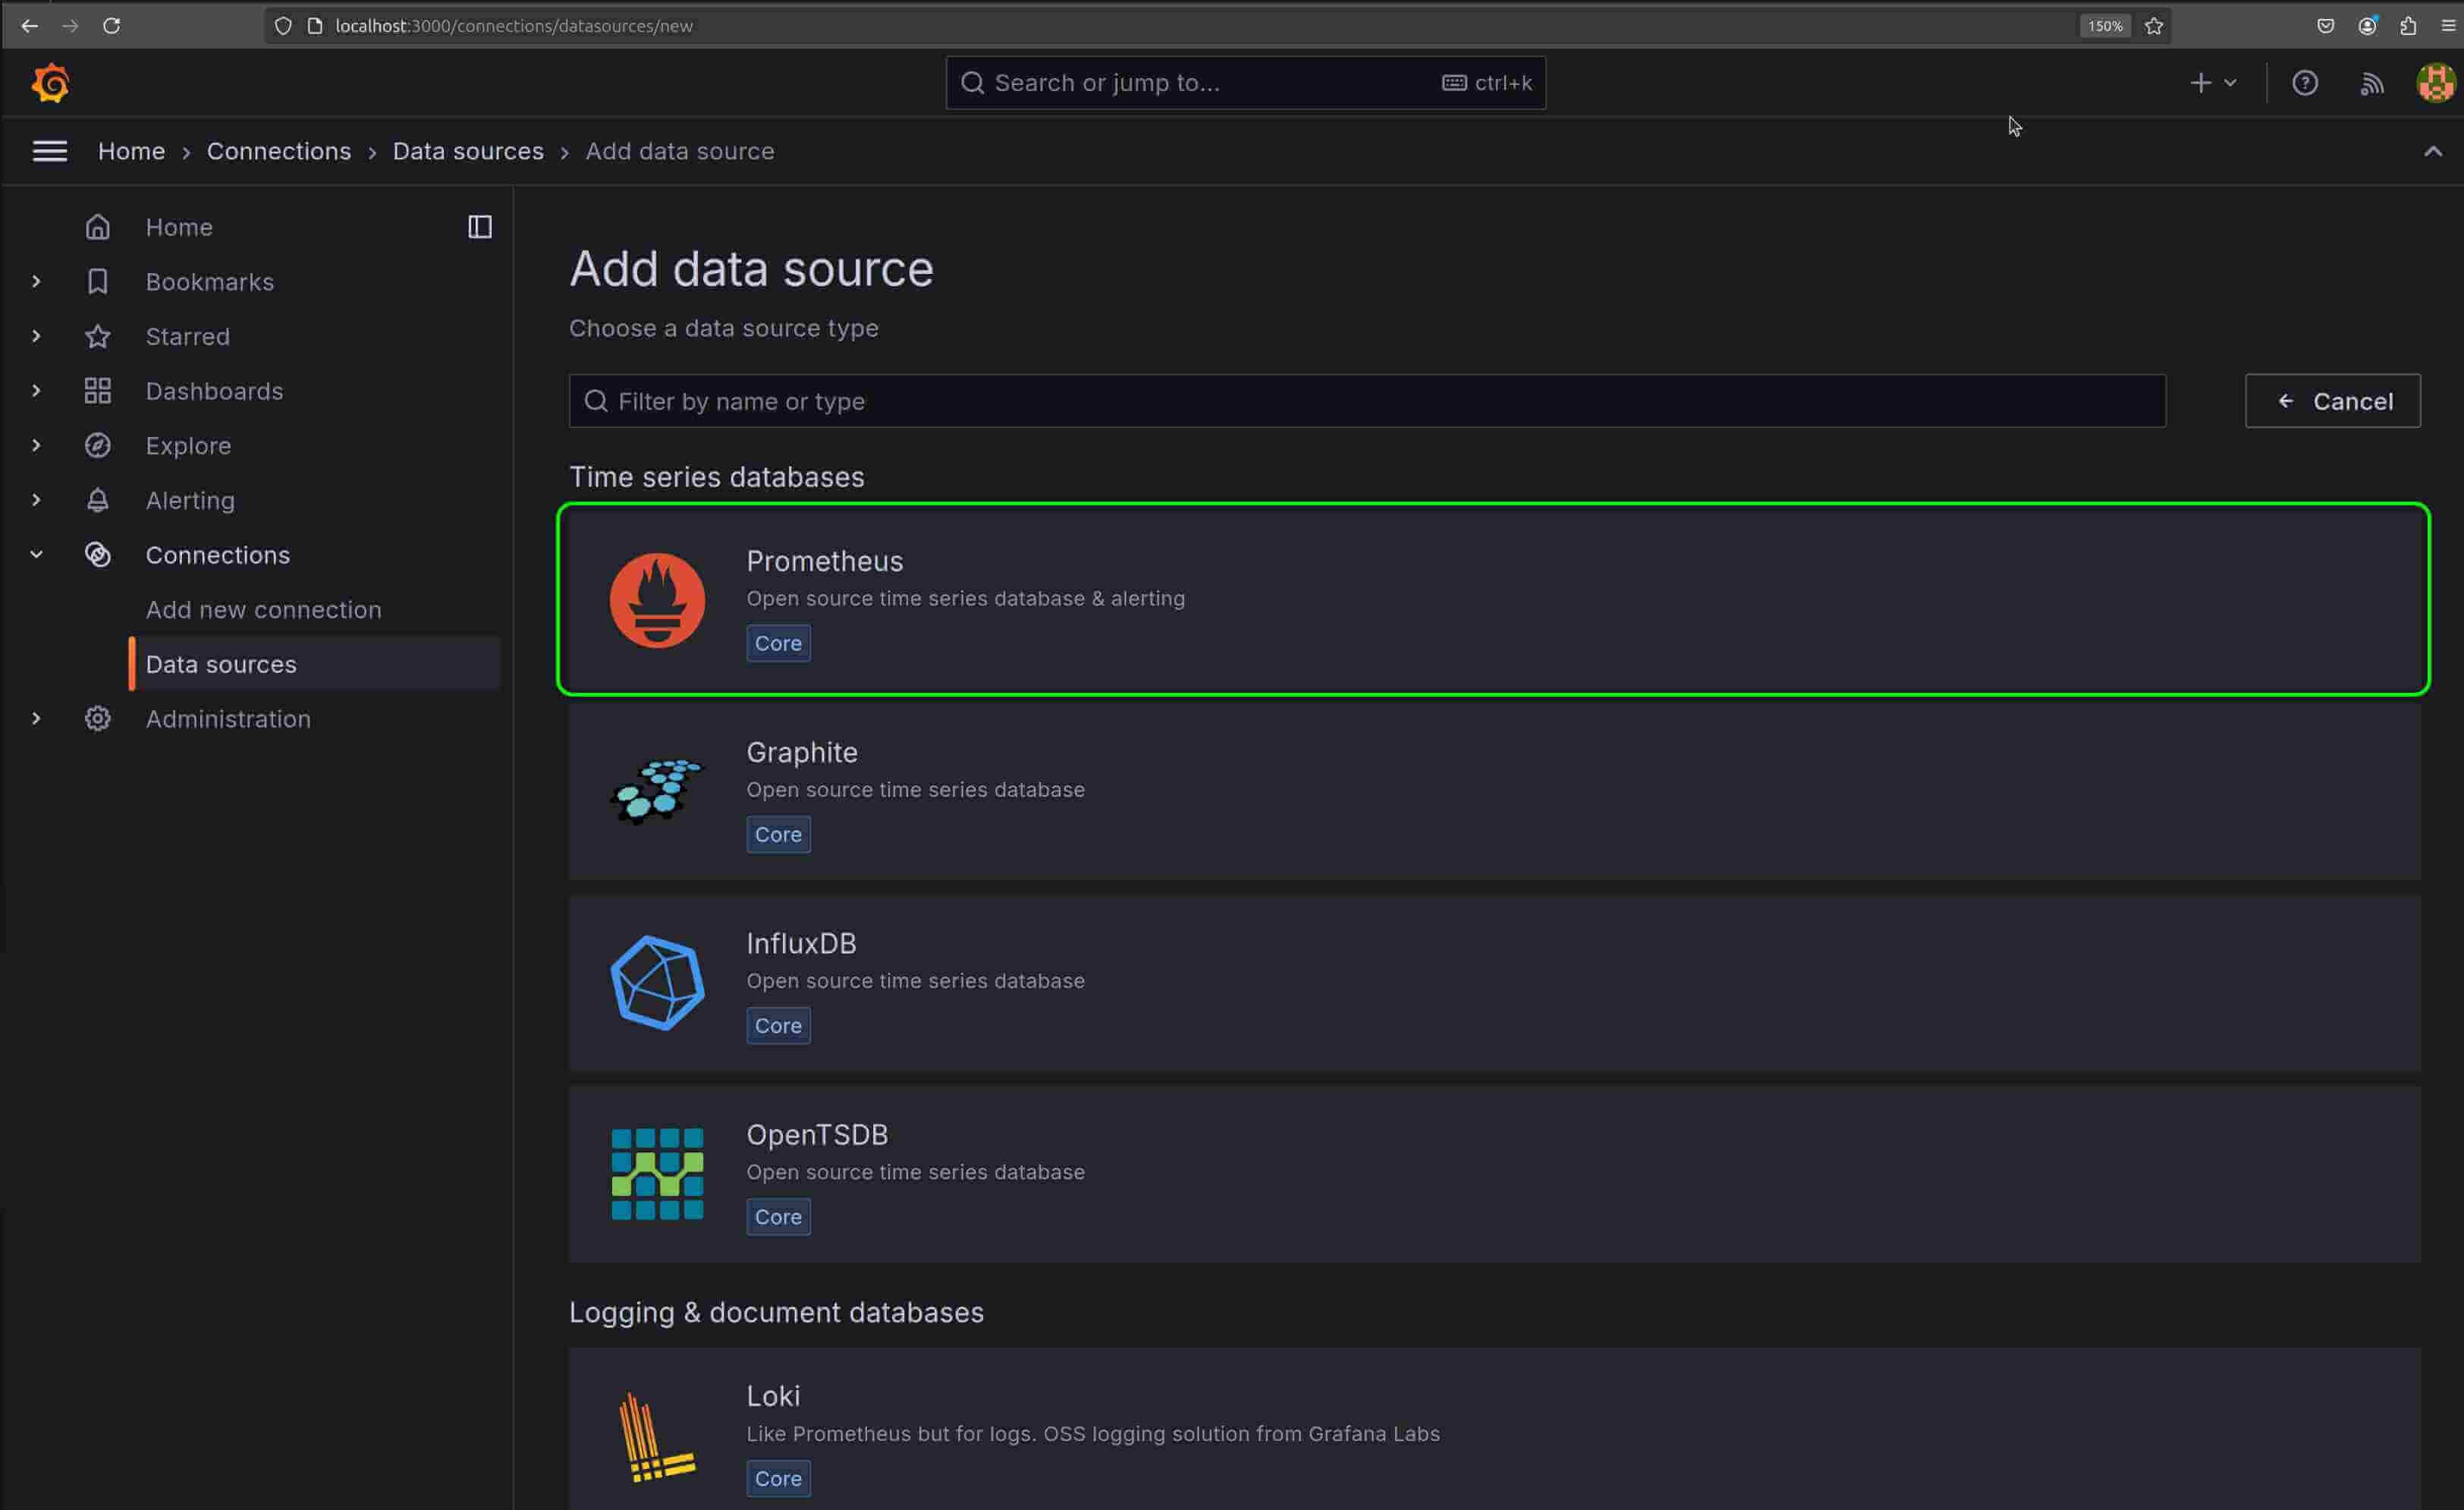Click the Grafana logo icon
This screenshot has height=1510, width=2464.
click(x=50, y=82)
